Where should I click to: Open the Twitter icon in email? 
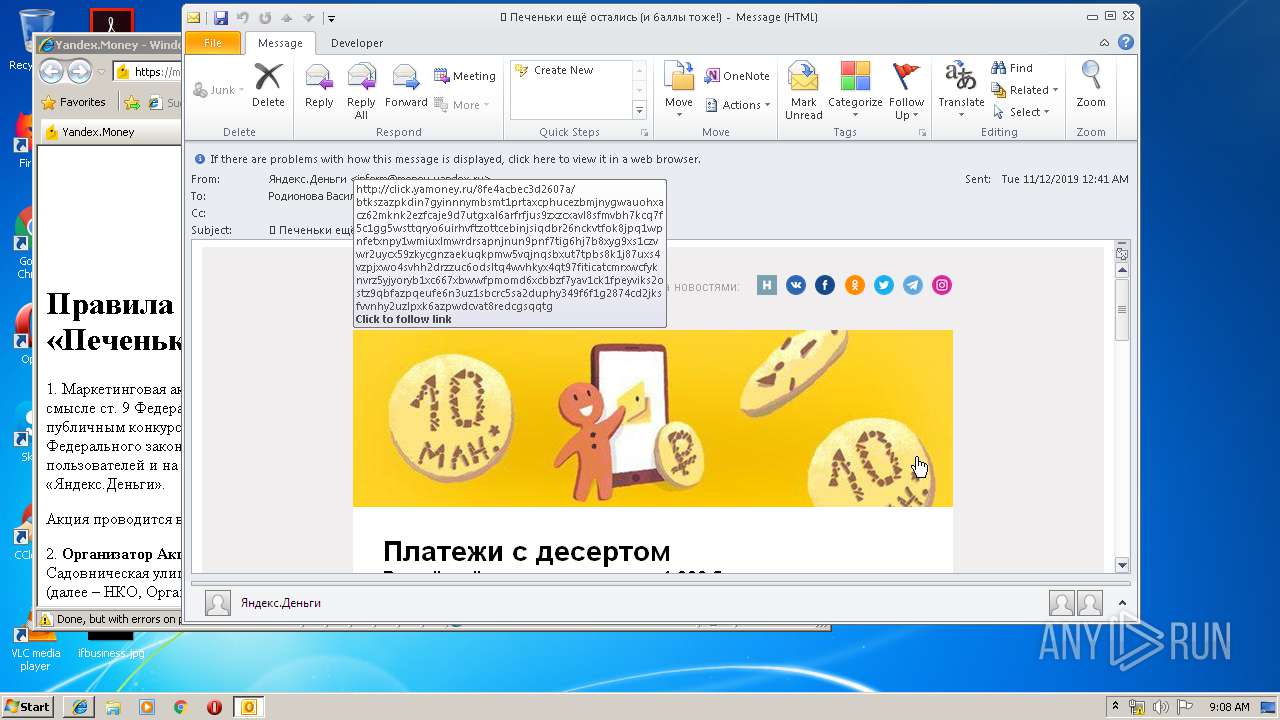coord(883,285)
